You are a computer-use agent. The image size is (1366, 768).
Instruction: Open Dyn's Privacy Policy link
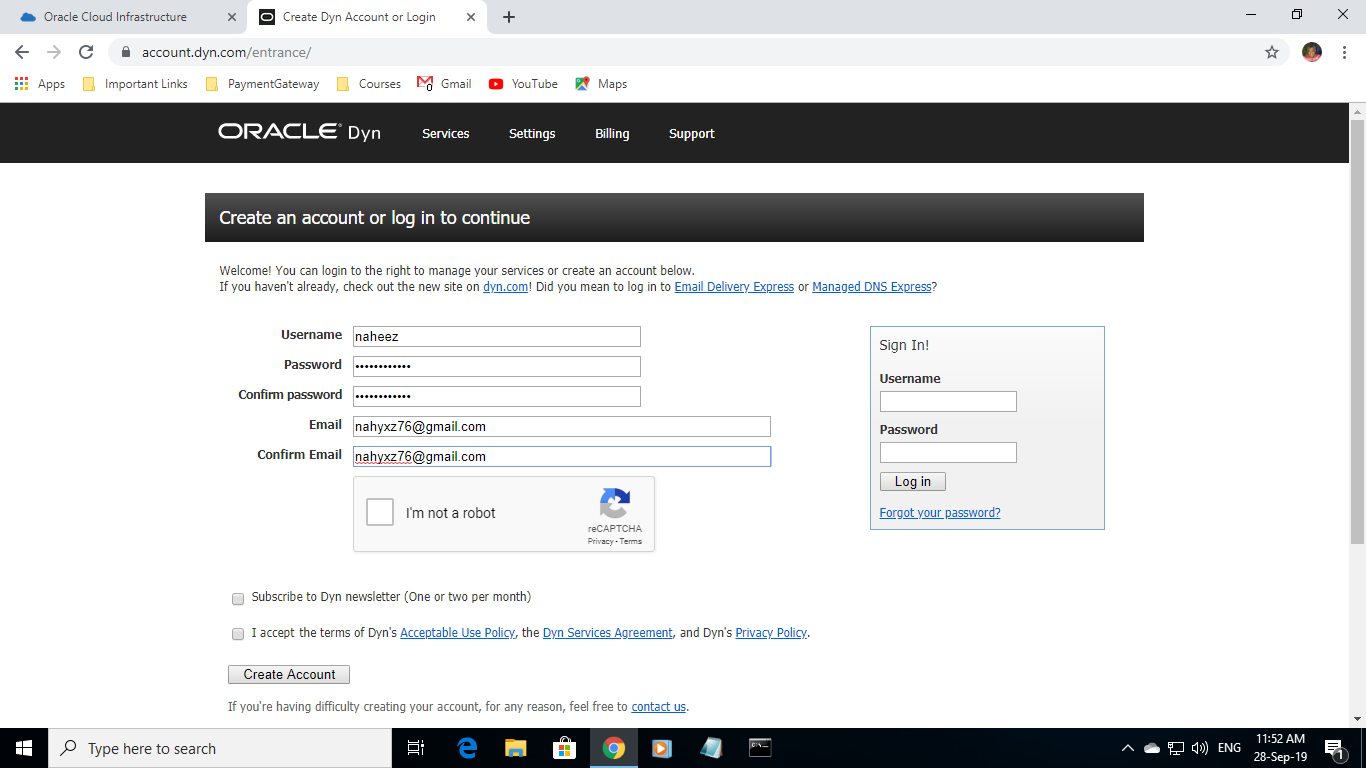[x=771, y=633]
